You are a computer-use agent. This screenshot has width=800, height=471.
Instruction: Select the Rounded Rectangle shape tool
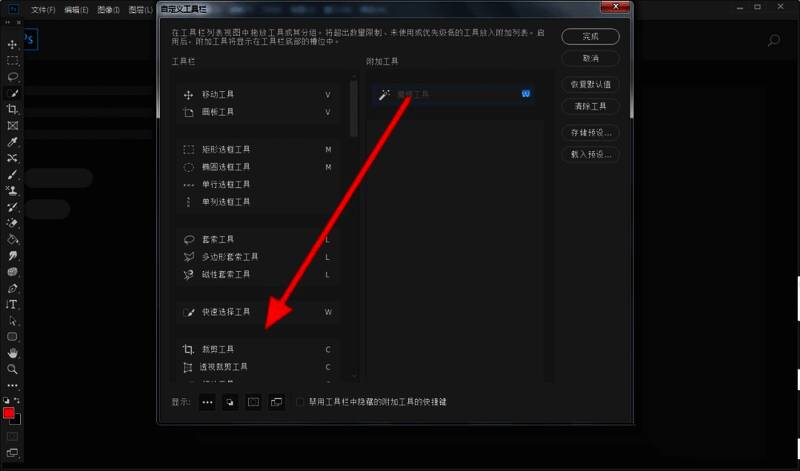[x=12, y=337]
